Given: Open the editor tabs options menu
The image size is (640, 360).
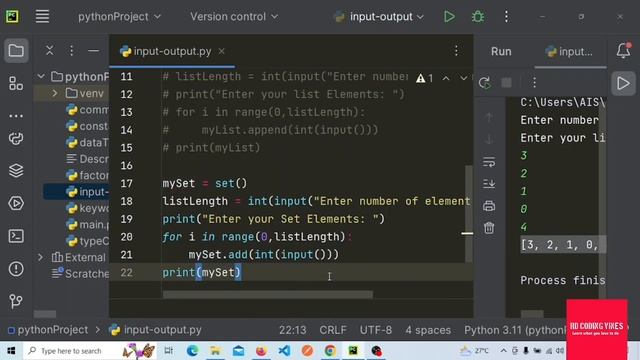Looking at the screenshot, I should tap(456, 51).
